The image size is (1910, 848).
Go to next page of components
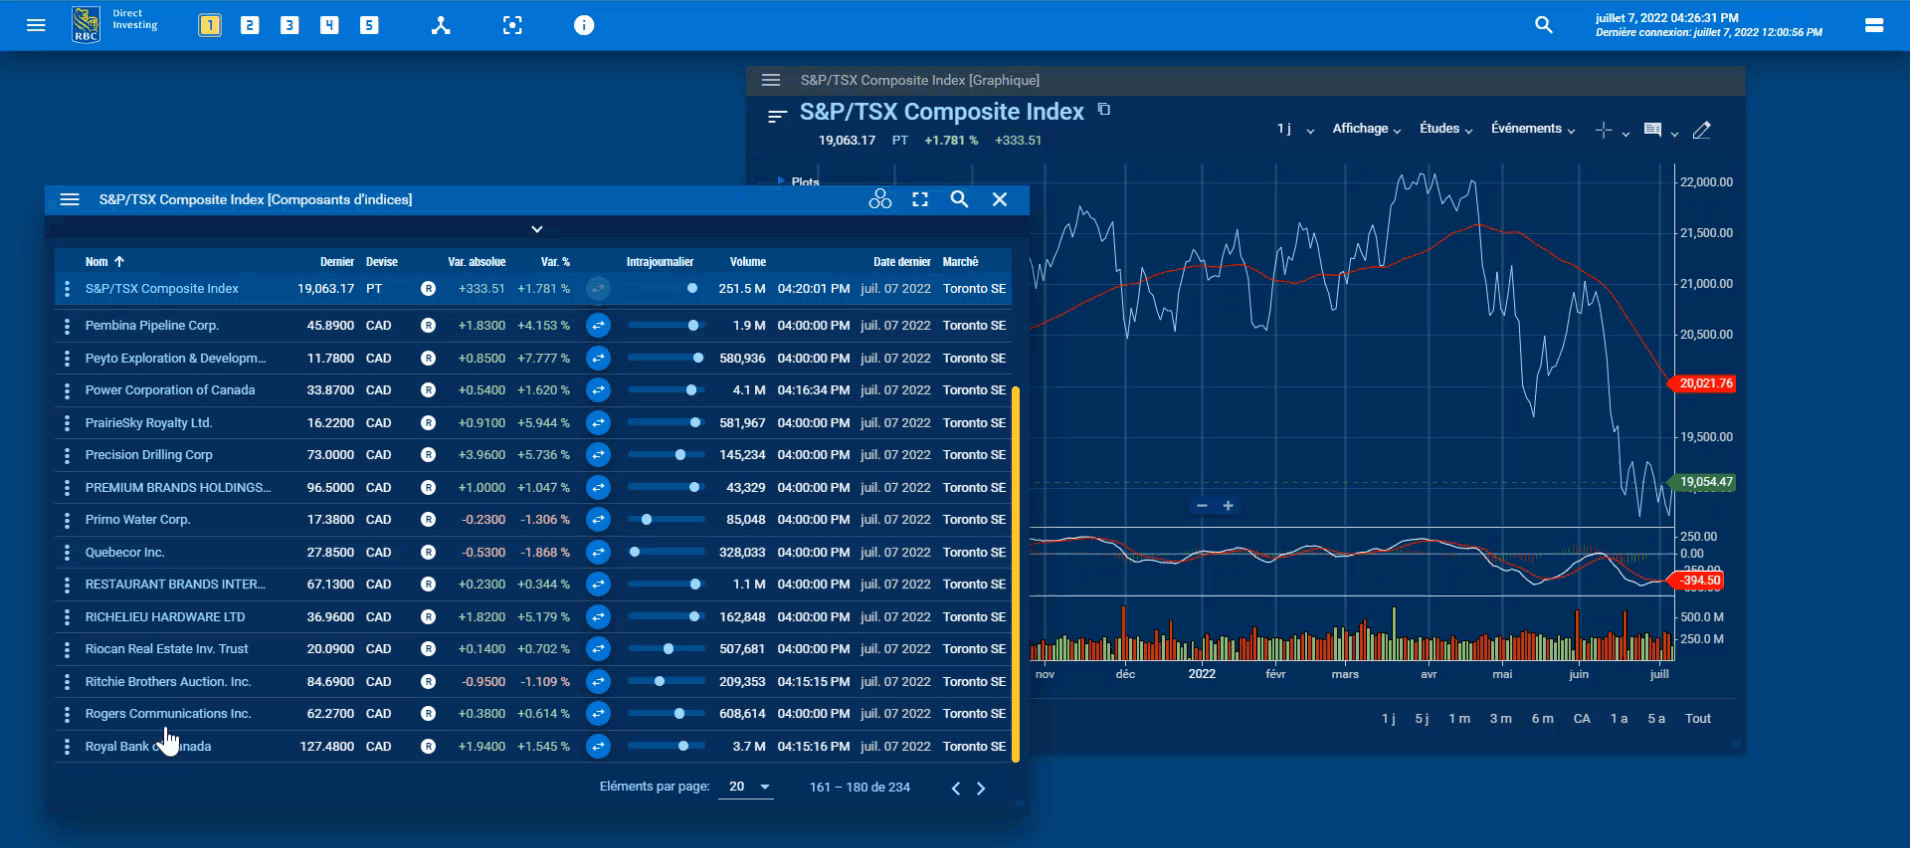(x=981, y=788)
